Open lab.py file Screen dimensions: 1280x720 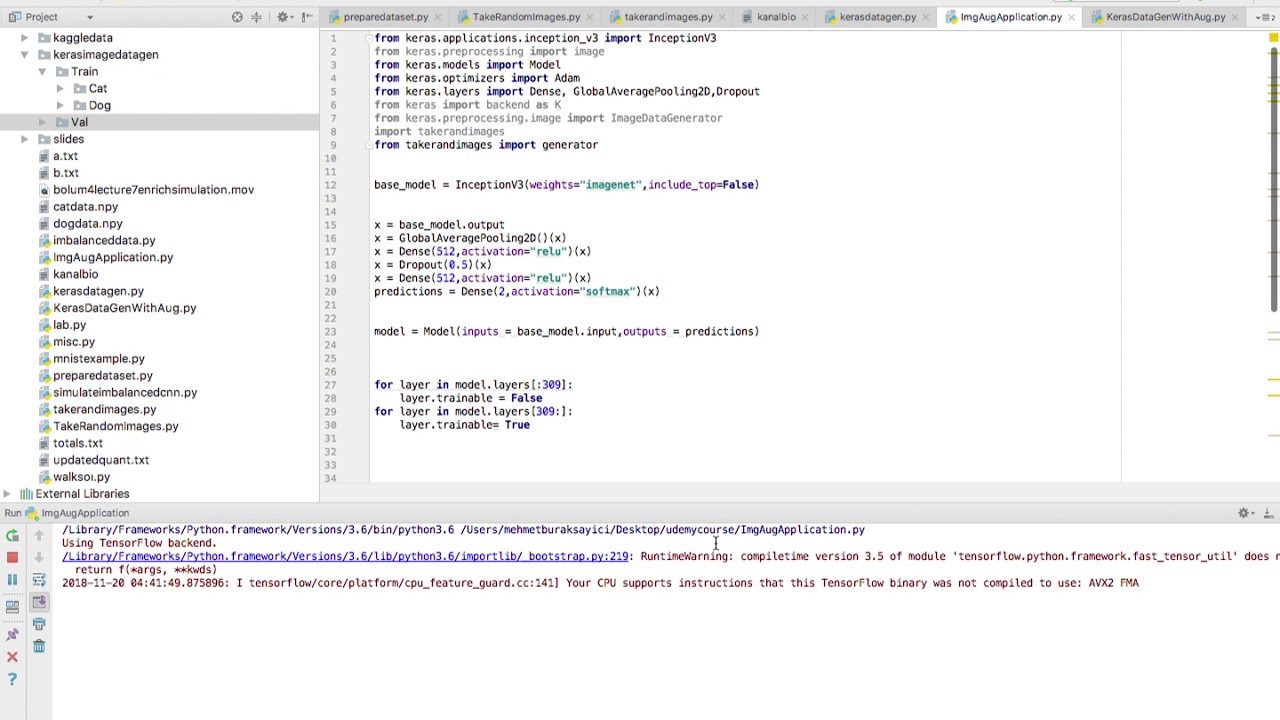[69, 325]
